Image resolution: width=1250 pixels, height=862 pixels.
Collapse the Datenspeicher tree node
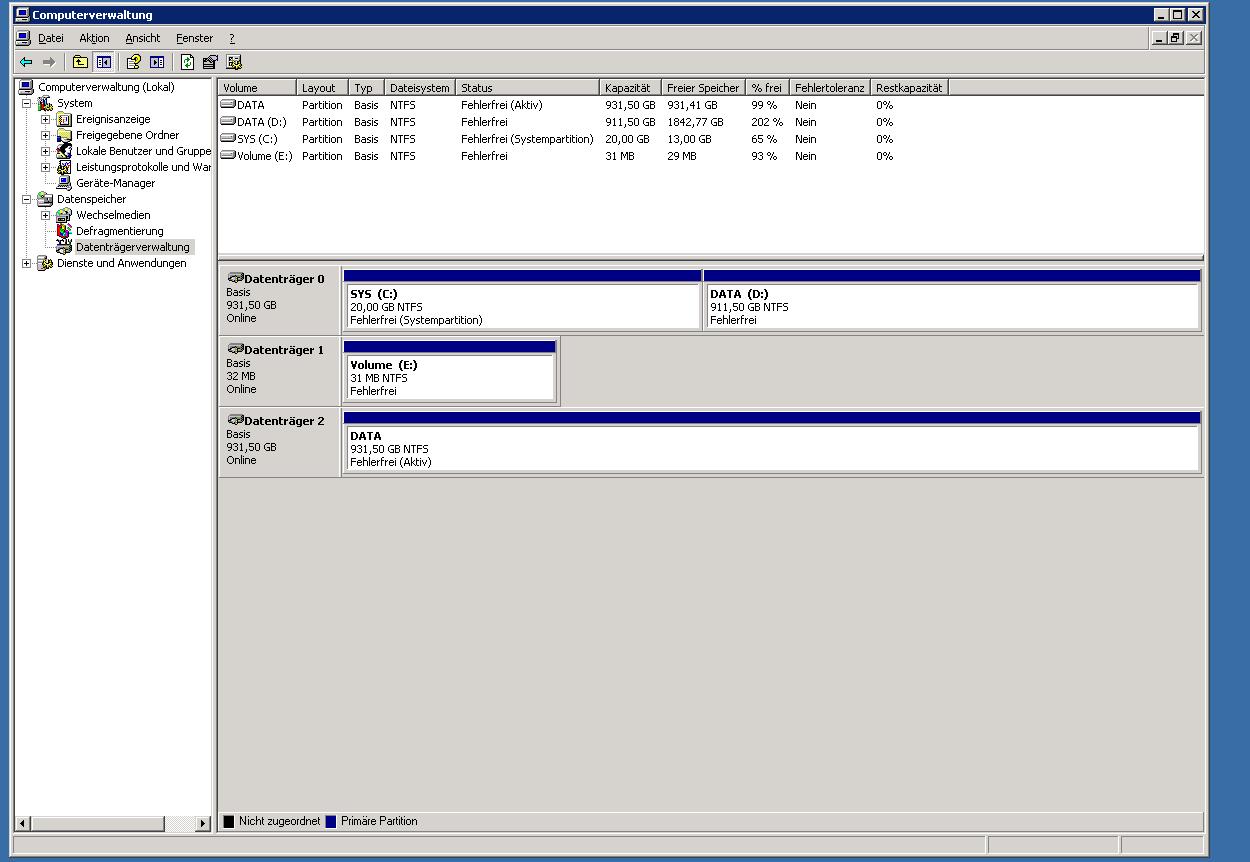pyautogui.click(x=27, y=199)
